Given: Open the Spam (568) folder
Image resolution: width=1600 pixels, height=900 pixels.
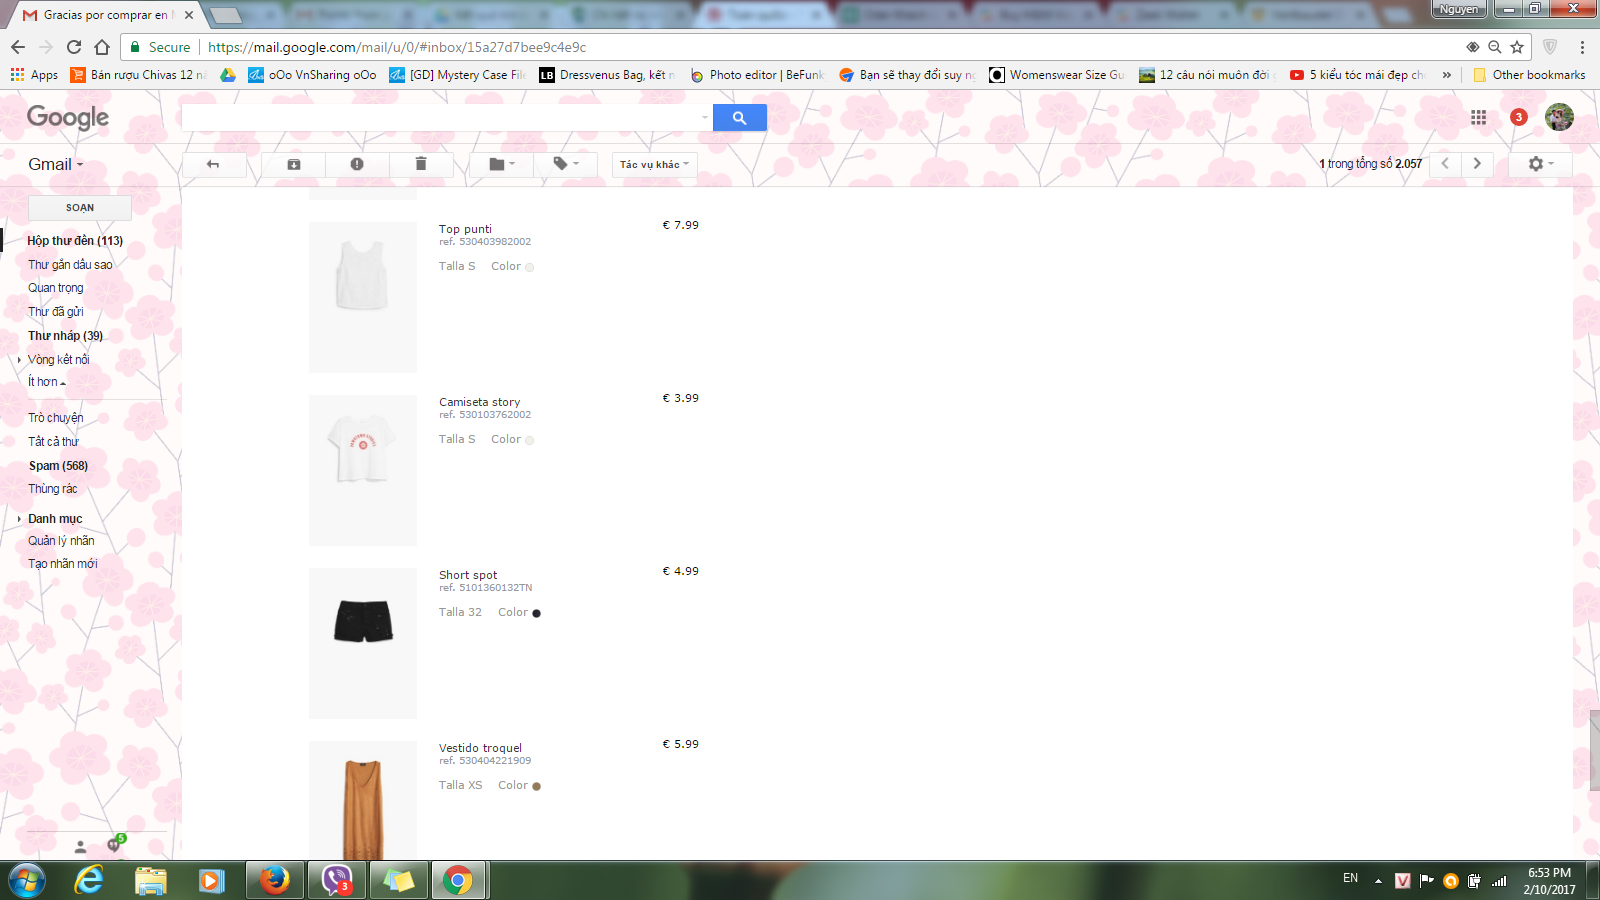Looking at the screenshot, I should pyautogui.click(x=58, y=466).
